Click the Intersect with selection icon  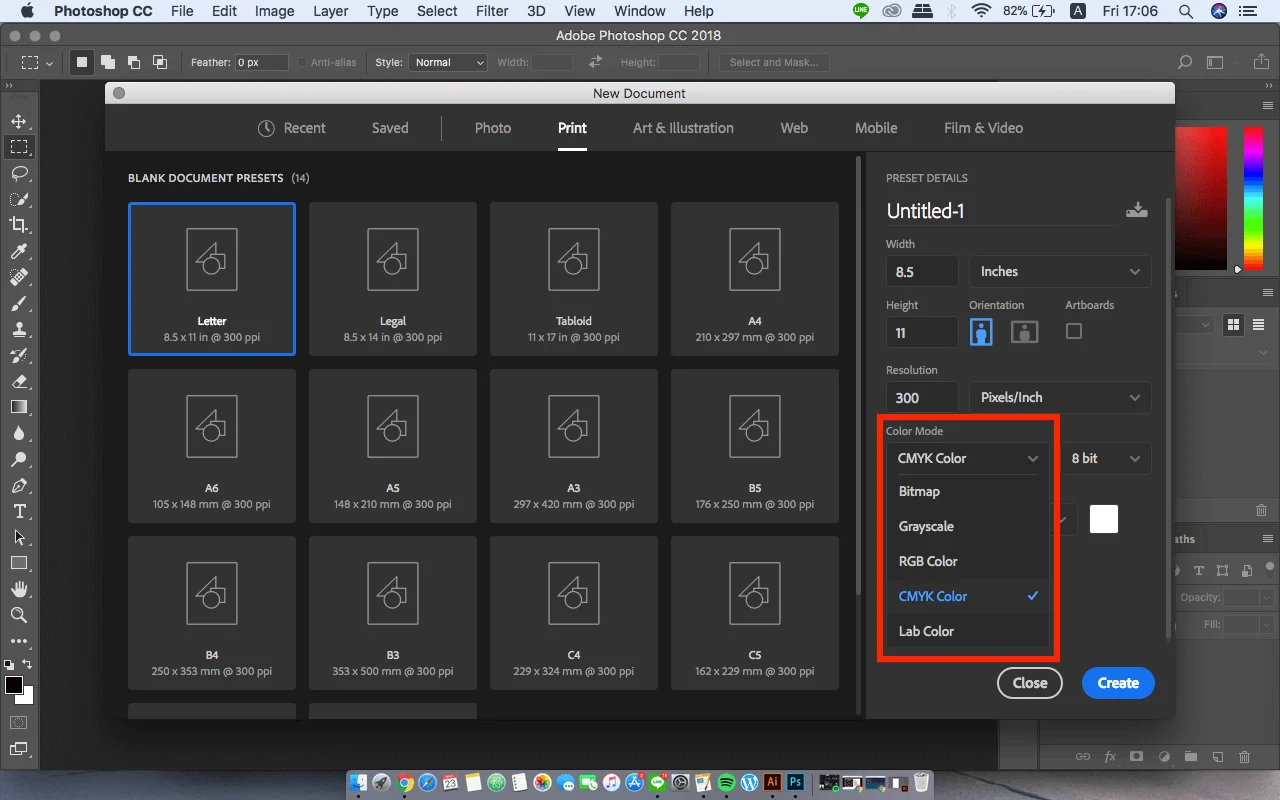coord(160,62)
